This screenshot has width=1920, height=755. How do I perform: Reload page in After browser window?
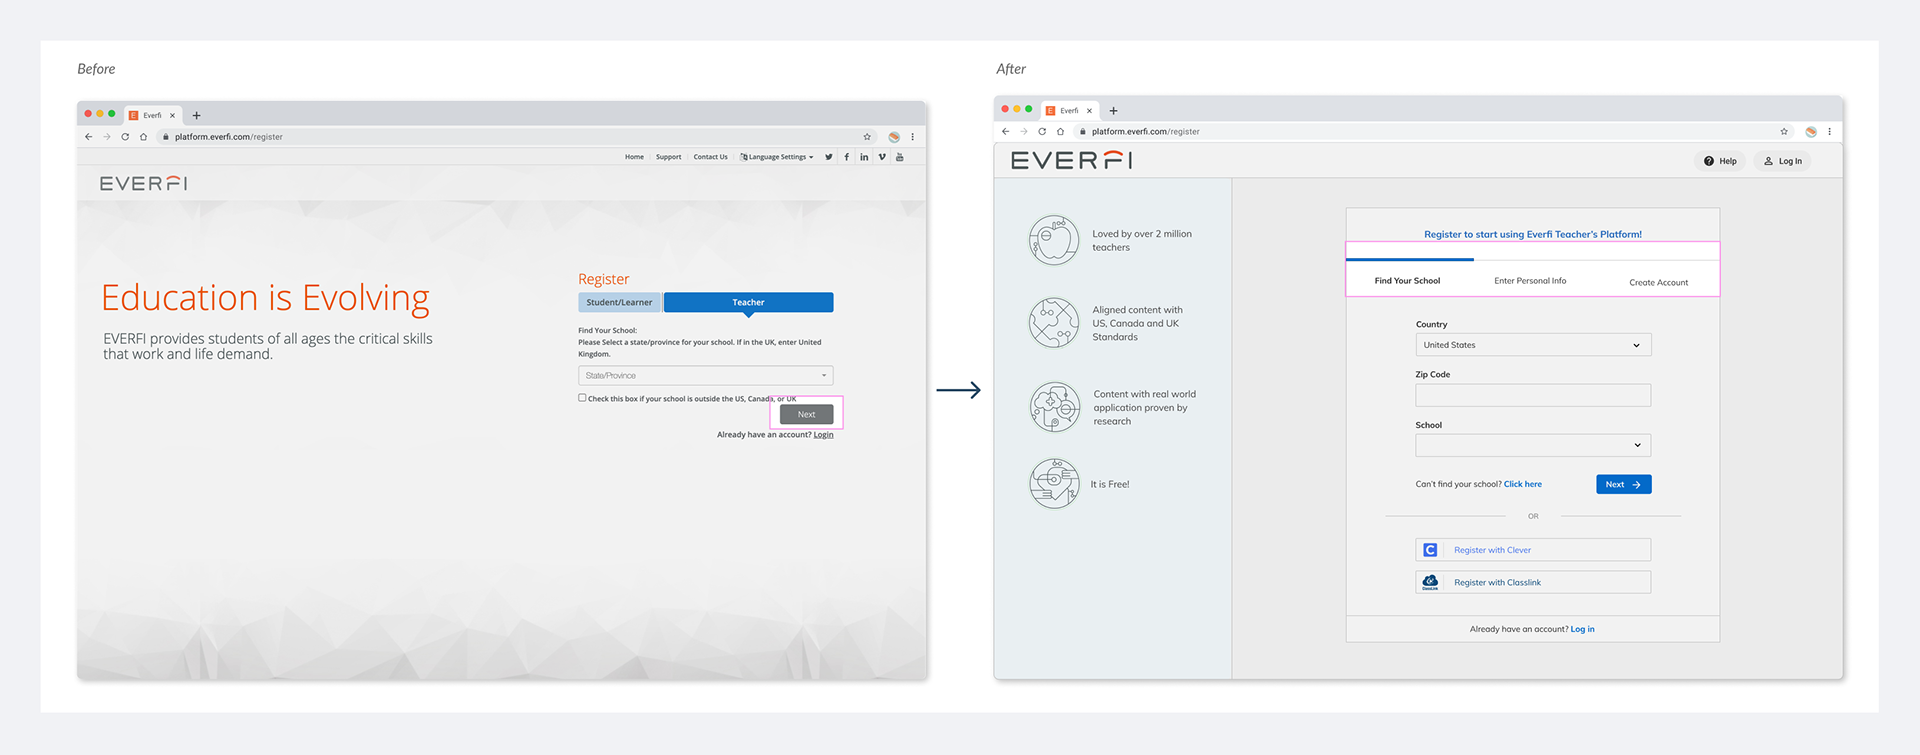[x=1042, y=132]
